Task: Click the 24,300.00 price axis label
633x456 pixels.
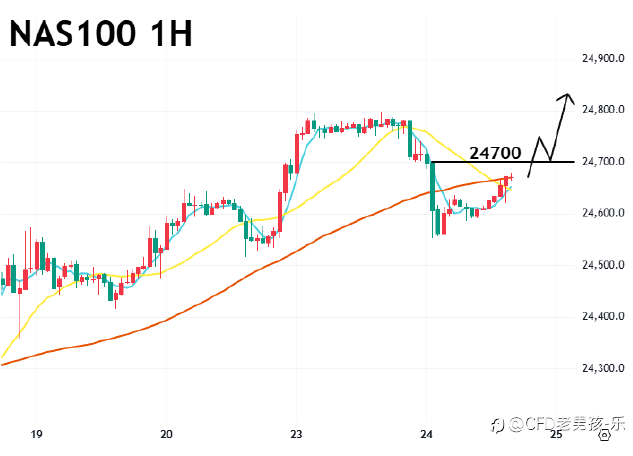Action: tap(602, 369)
